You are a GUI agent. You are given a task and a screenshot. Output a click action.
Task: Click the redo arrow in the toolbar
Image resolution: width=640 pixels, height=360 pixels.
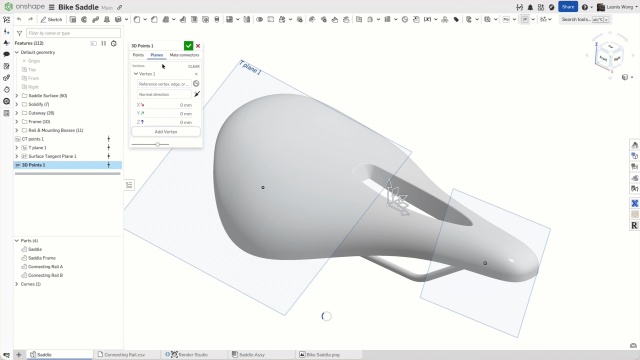(30, 19)
